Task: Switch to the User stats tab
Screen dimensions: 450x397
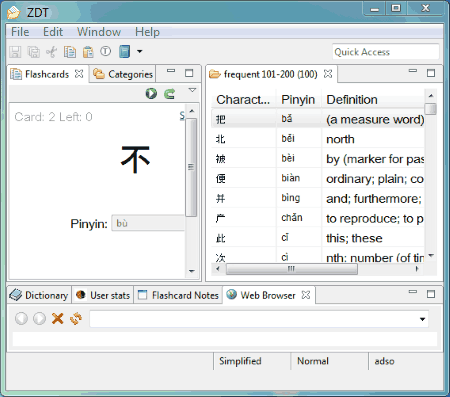Action: 103,295
